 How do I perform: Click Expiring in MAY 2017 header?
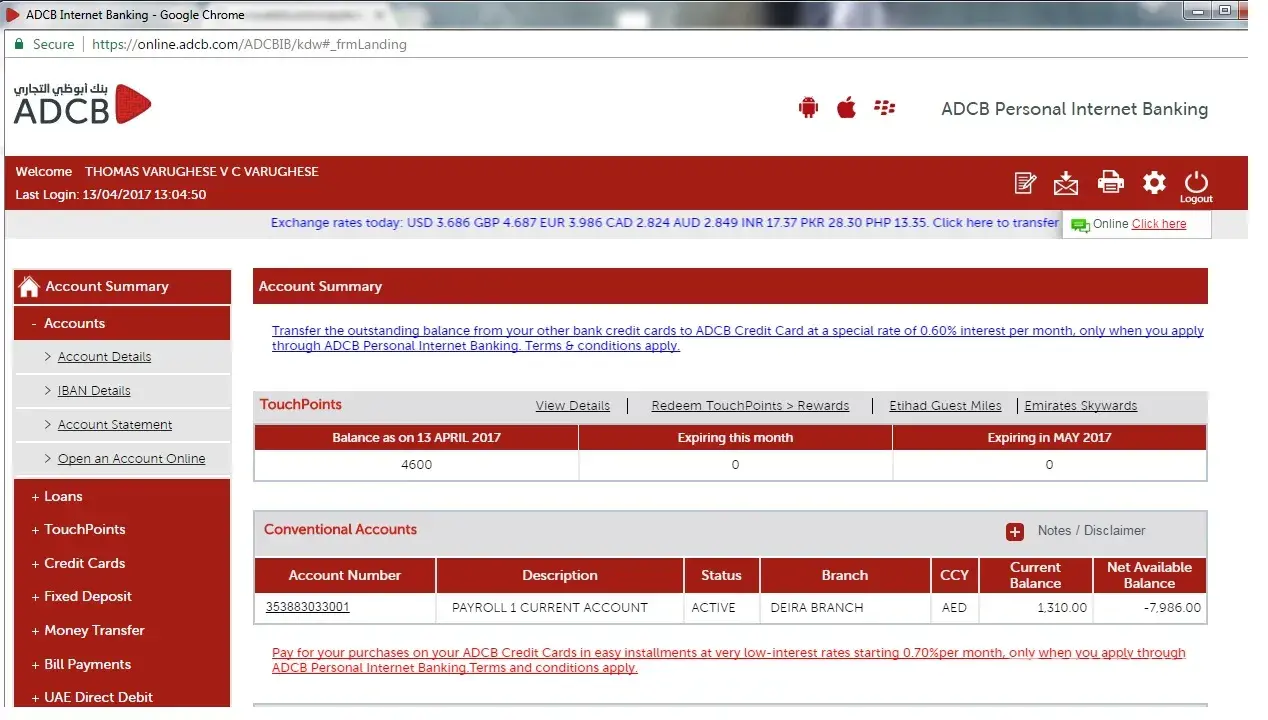pos(1049,437)
